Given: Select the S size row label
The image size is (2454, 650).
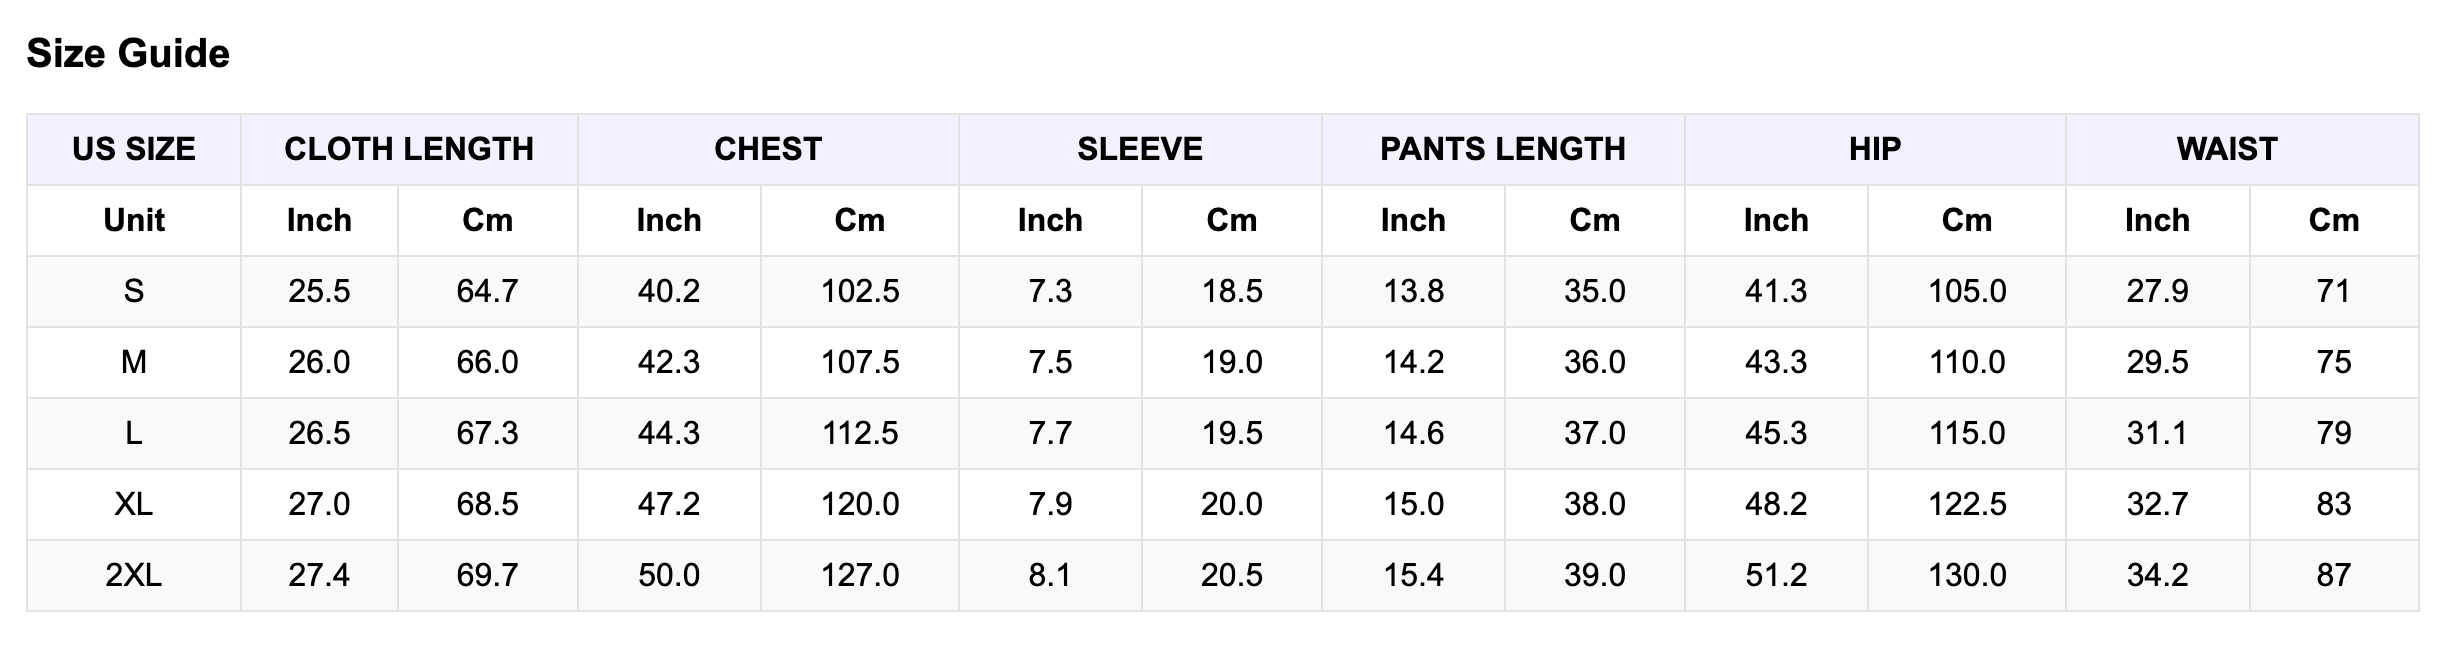Looking at the screenshot, I should 134,291.
